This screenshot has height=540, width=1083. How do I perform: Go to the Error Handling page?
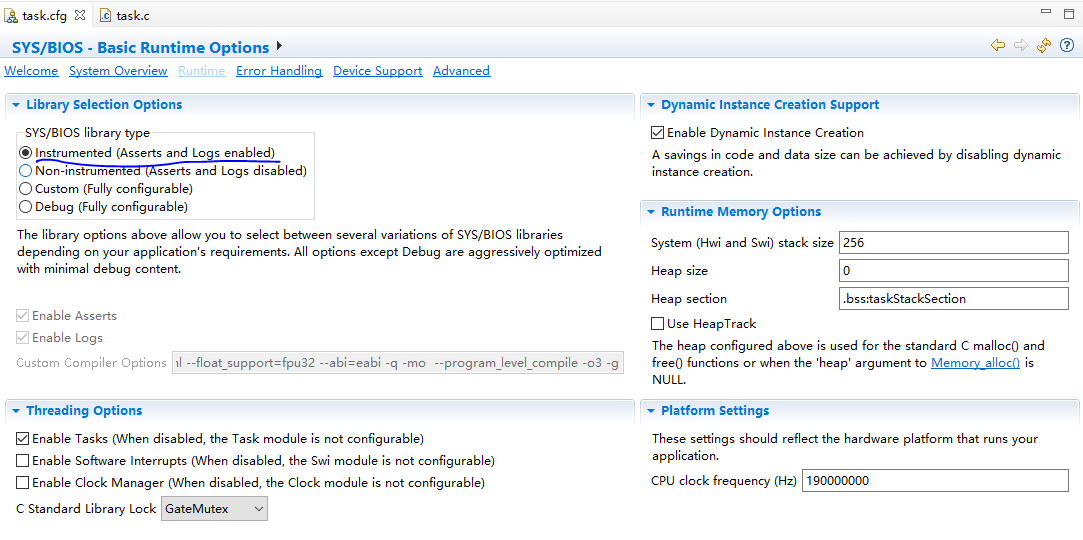pyautogui.click(x=279, y=70)
